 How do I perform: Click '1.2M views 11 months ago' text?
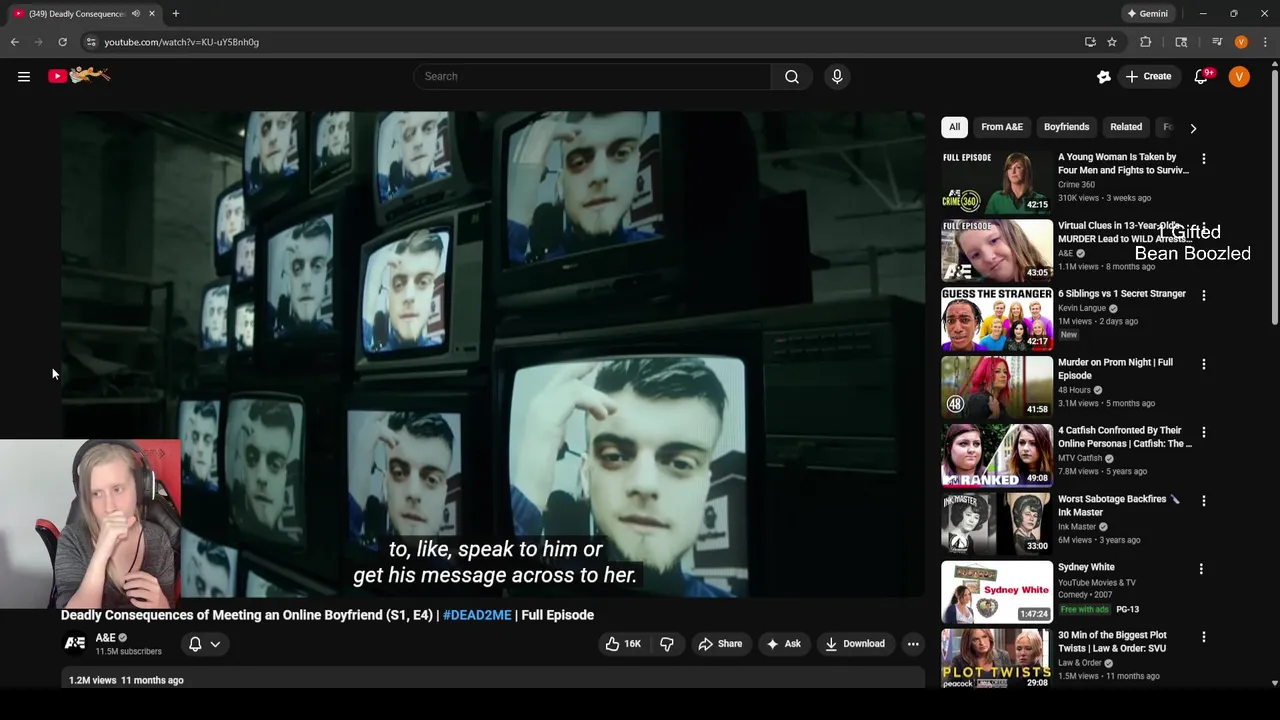tap(126, 680)
